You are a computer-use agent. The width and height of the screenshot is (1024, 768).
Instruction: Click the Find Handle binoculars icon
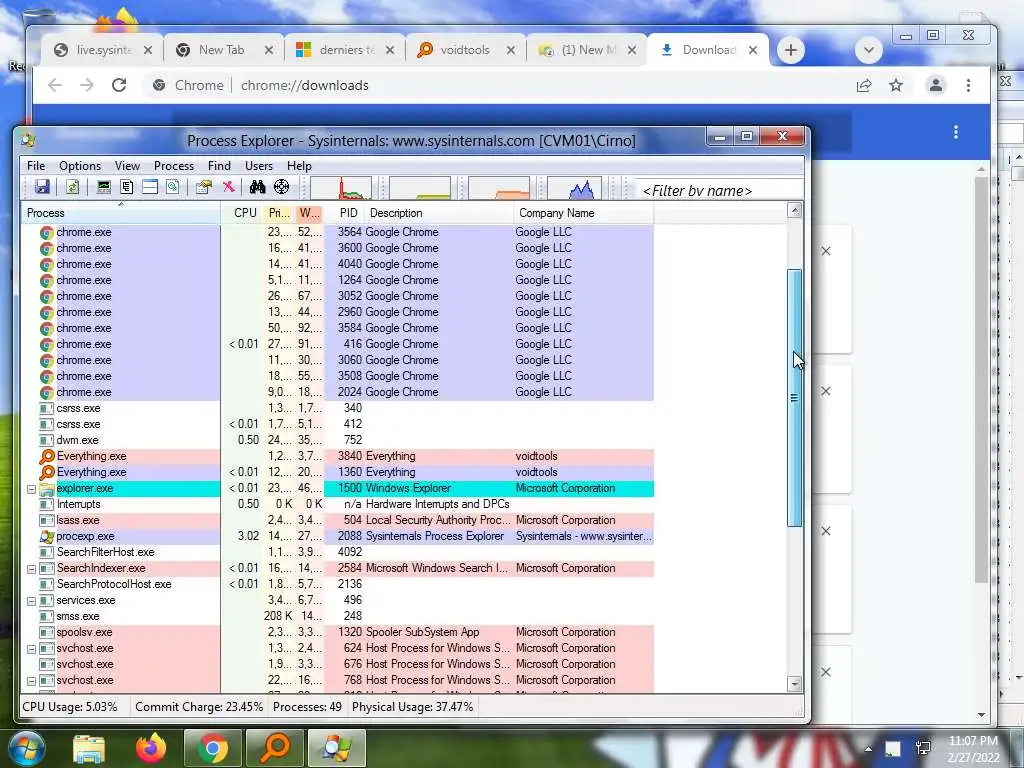(257, 187)
